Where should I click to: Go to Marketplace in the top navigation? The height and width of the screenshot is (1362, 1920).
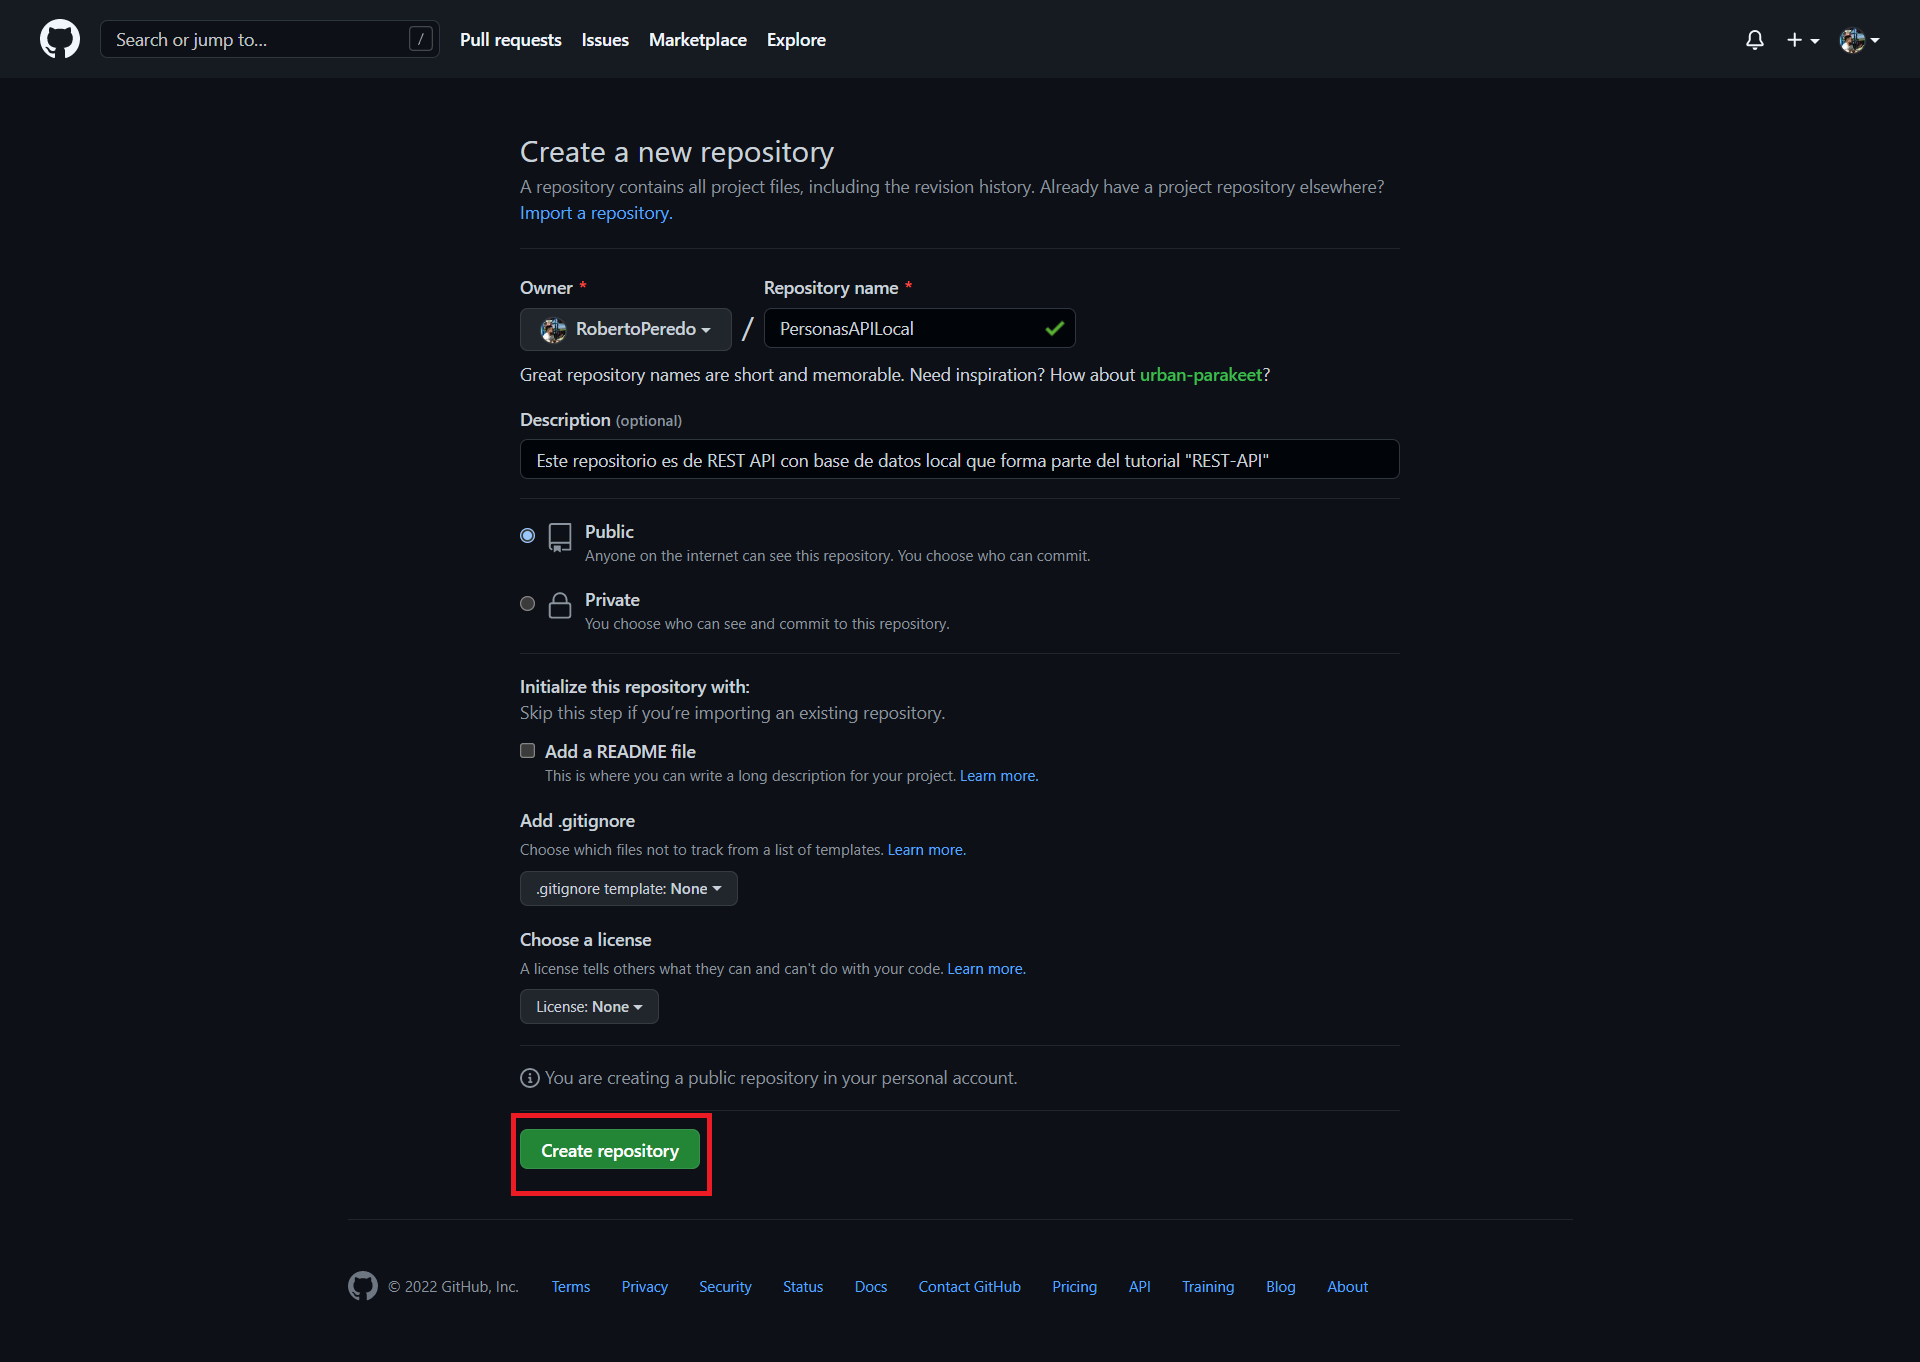[698, 40]
